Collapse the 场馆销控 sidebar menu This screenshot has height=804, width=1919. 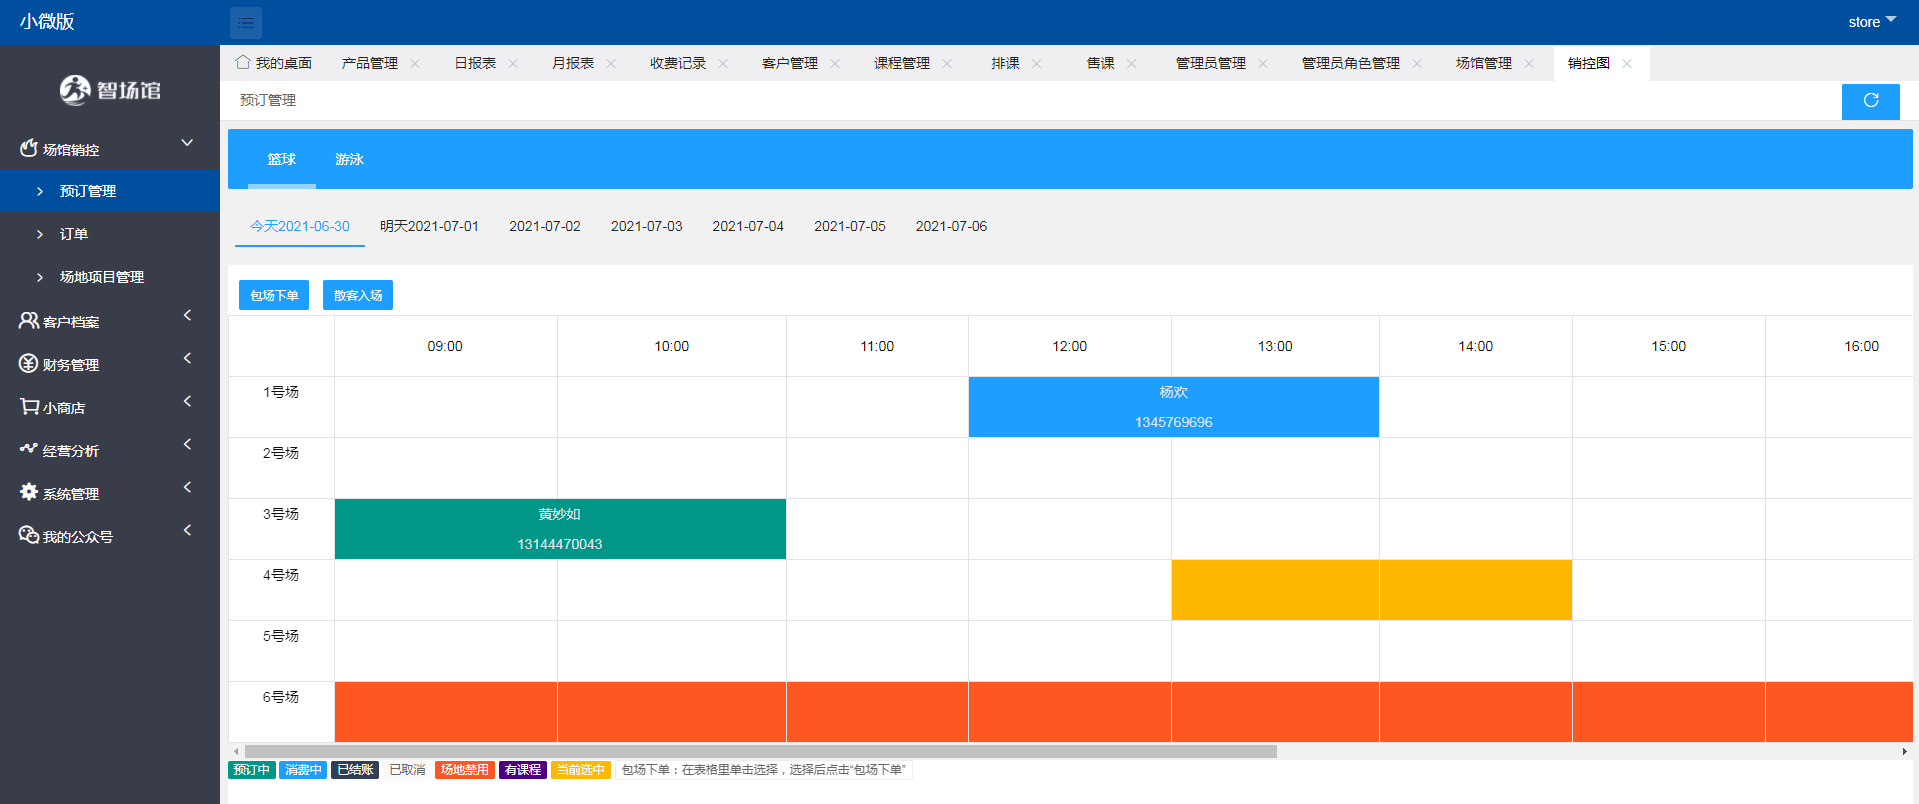tap(187, 144)
